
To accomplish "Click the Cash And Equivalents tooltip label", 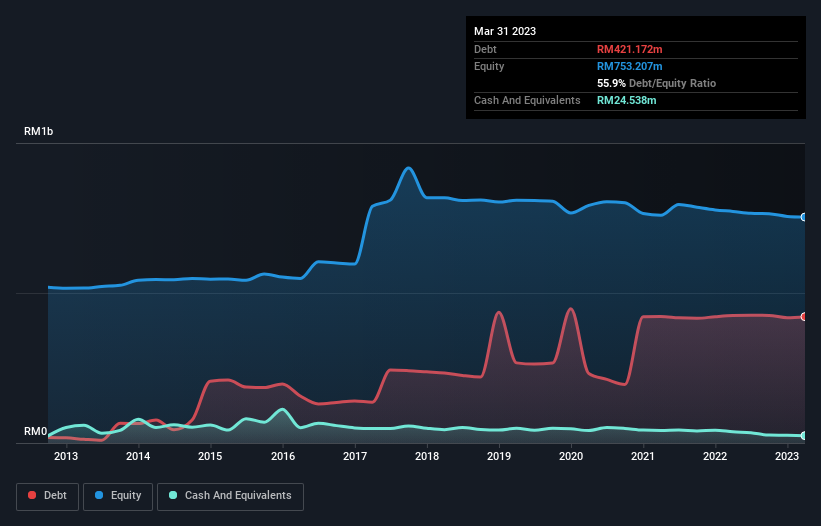I will [527, 100].
